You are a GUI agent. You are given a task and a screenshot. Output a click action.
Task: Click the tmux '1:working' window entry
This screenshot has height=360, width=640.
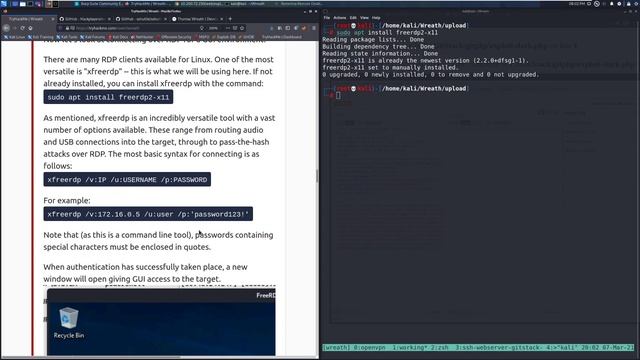[x=411, y=348]
